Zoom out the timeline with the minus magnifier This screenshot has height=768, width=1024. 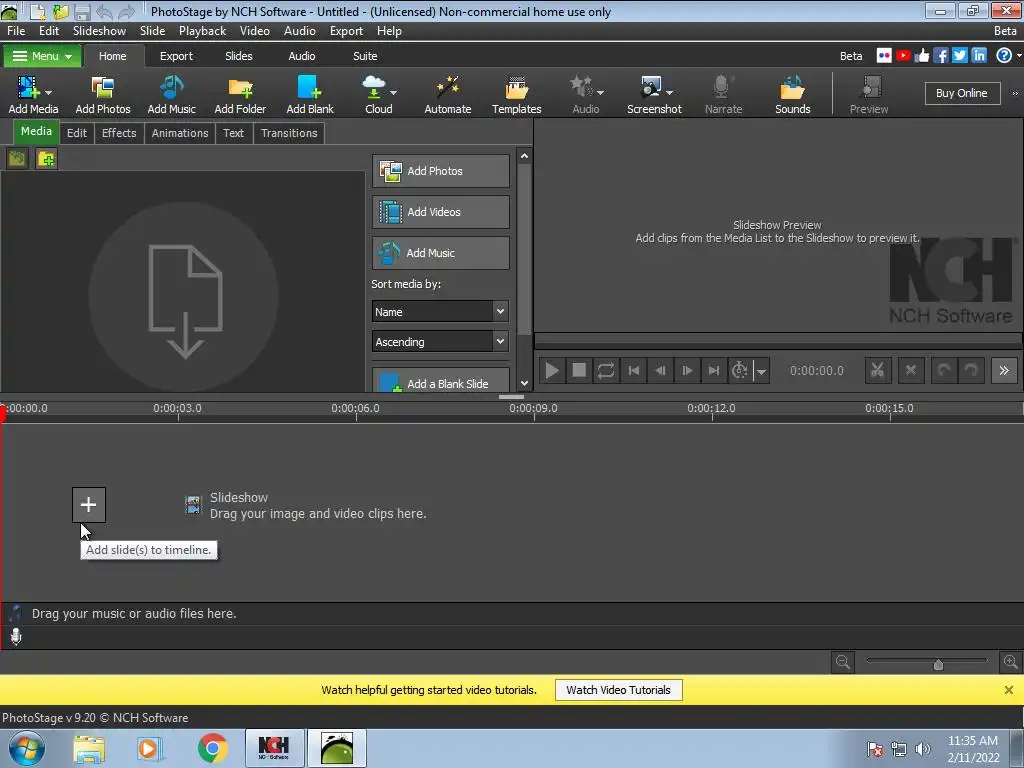tap(842, 662)
